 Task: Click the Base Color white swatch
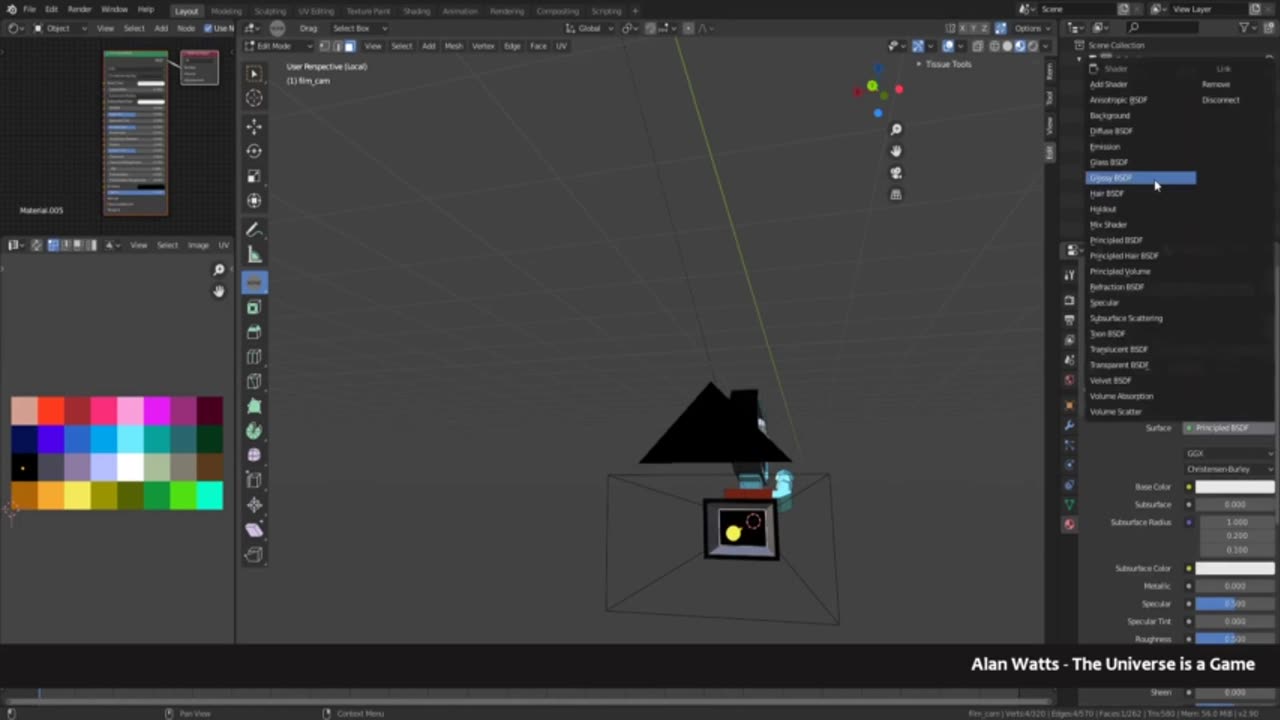(1235, 487)
